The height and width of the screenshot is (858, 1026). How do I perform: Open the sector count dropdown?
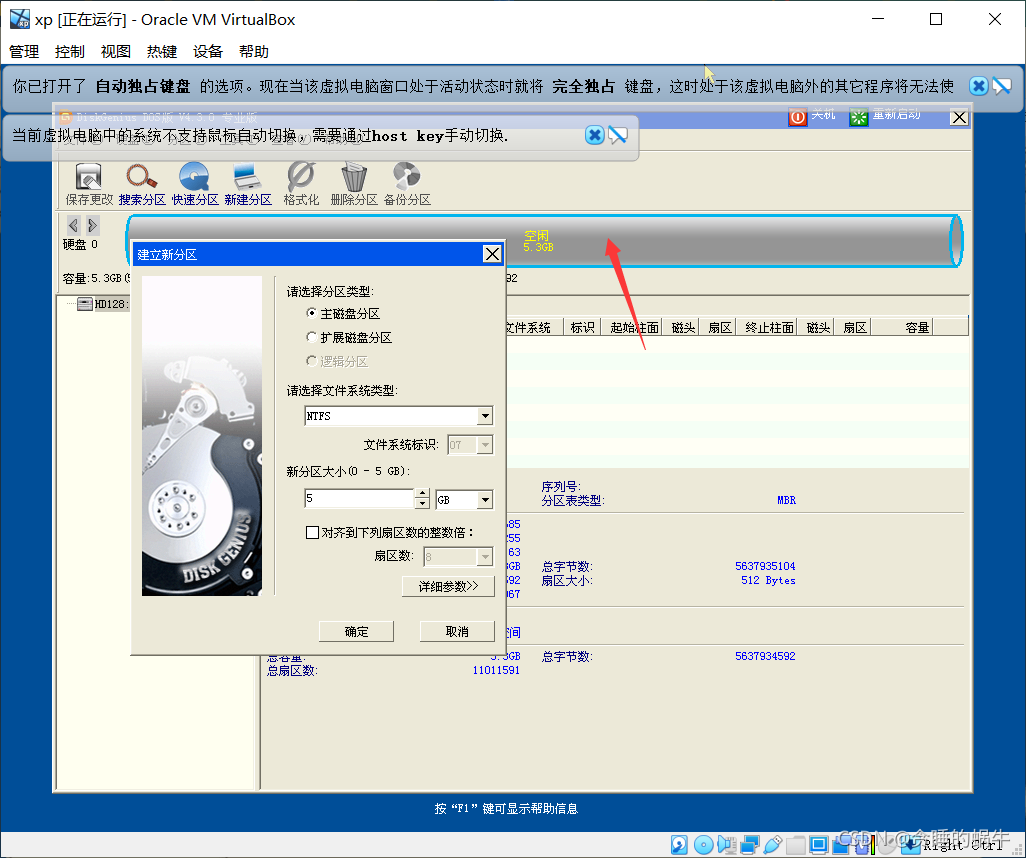[x=485, y=557]
